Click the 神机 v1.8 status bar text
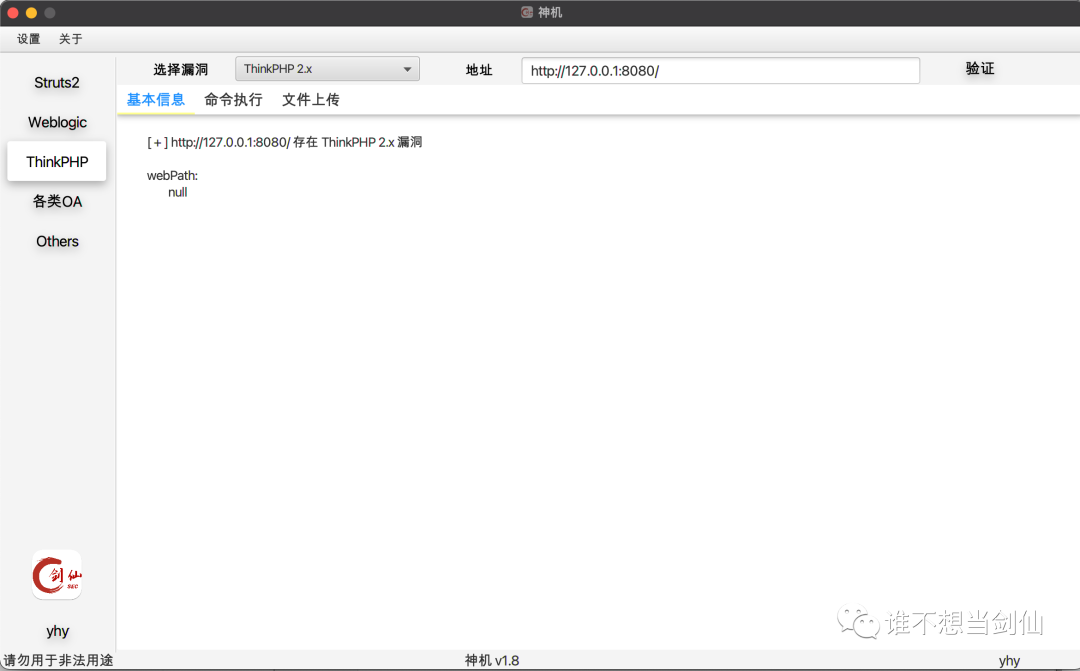The width and height of the screenshot is (1080, 671). 492,661
